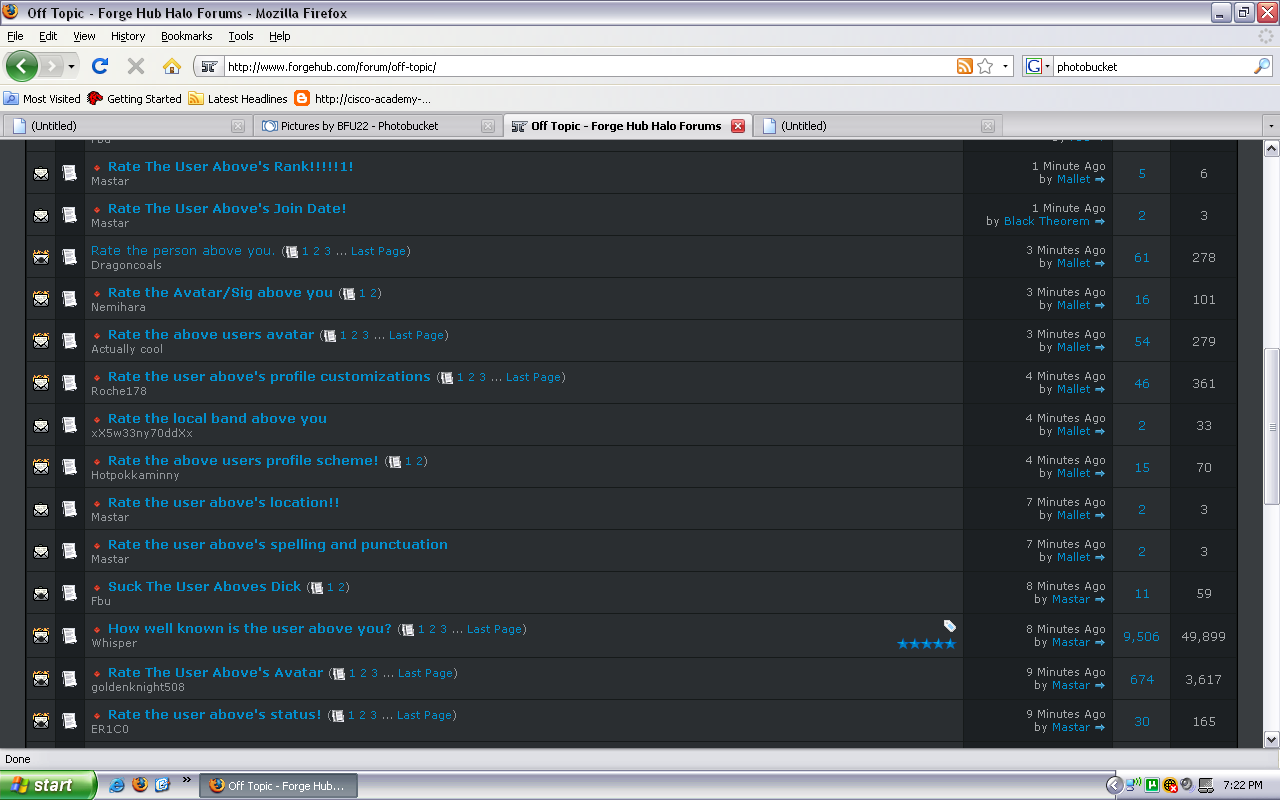Open the 9,506 replies count link

click(1141, 636)
